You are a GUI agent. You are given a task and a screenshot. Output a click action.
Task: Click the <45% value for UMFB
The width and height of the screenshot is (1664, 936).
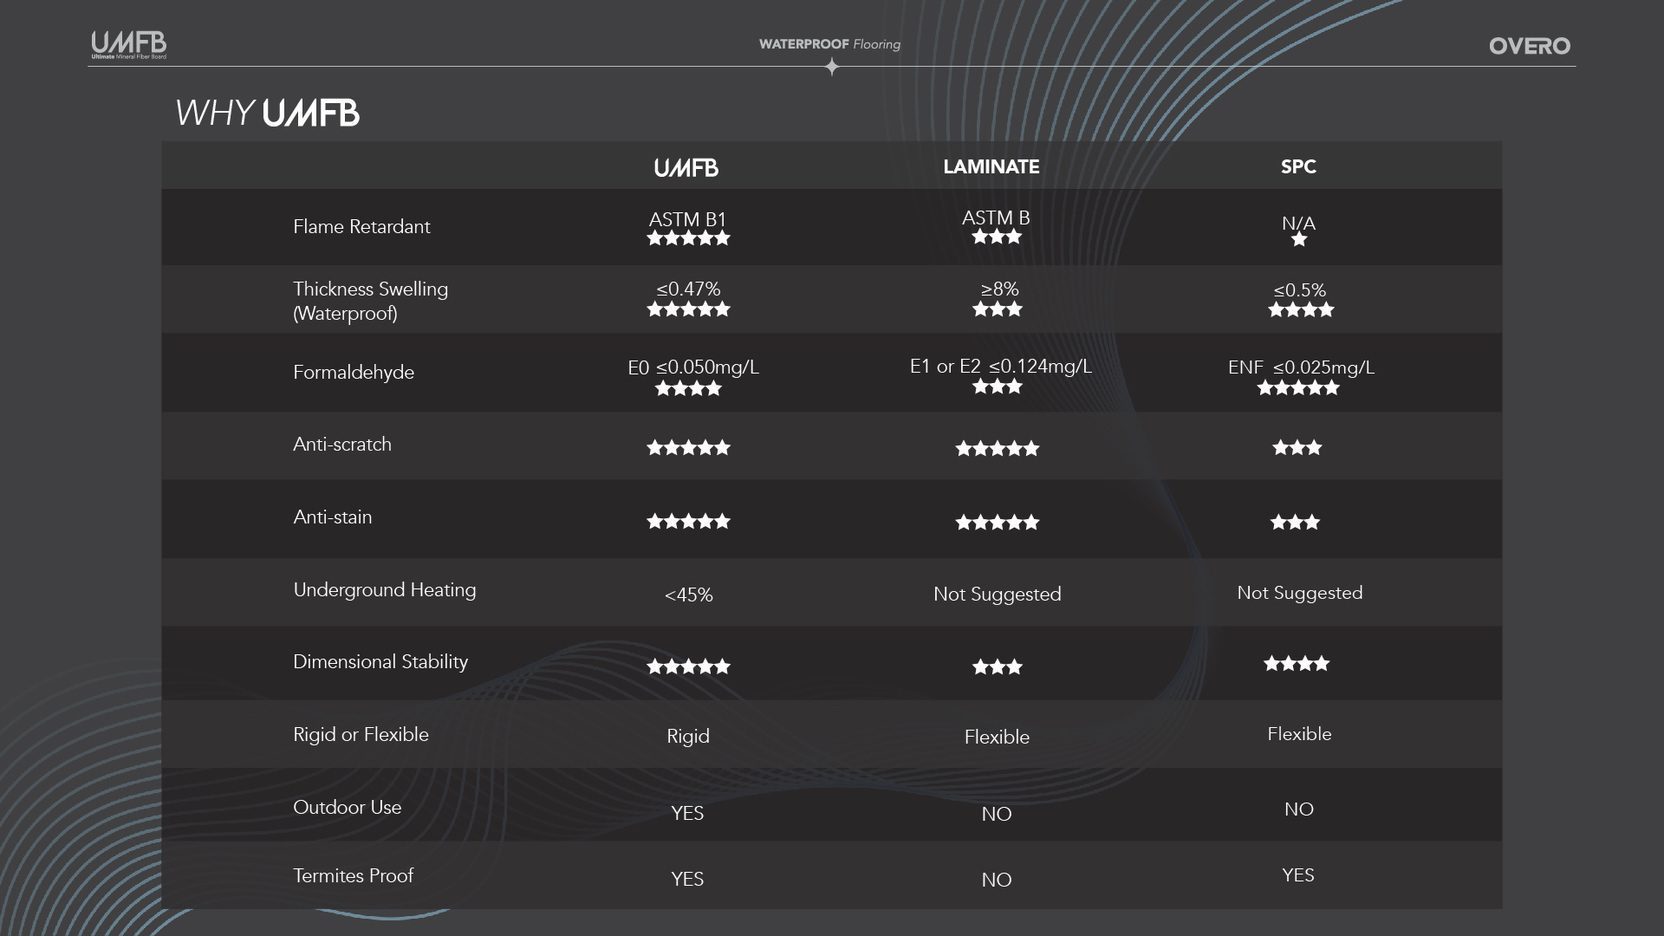[688, 595]
